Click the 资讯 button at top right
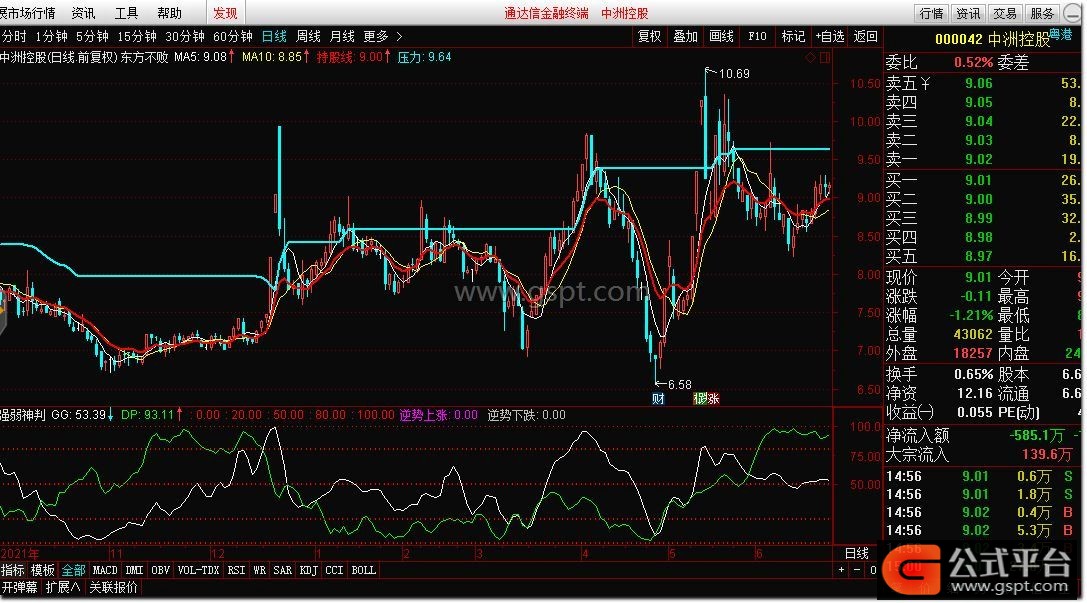This screenshot has width=1087, height=603. coord(968,13)
